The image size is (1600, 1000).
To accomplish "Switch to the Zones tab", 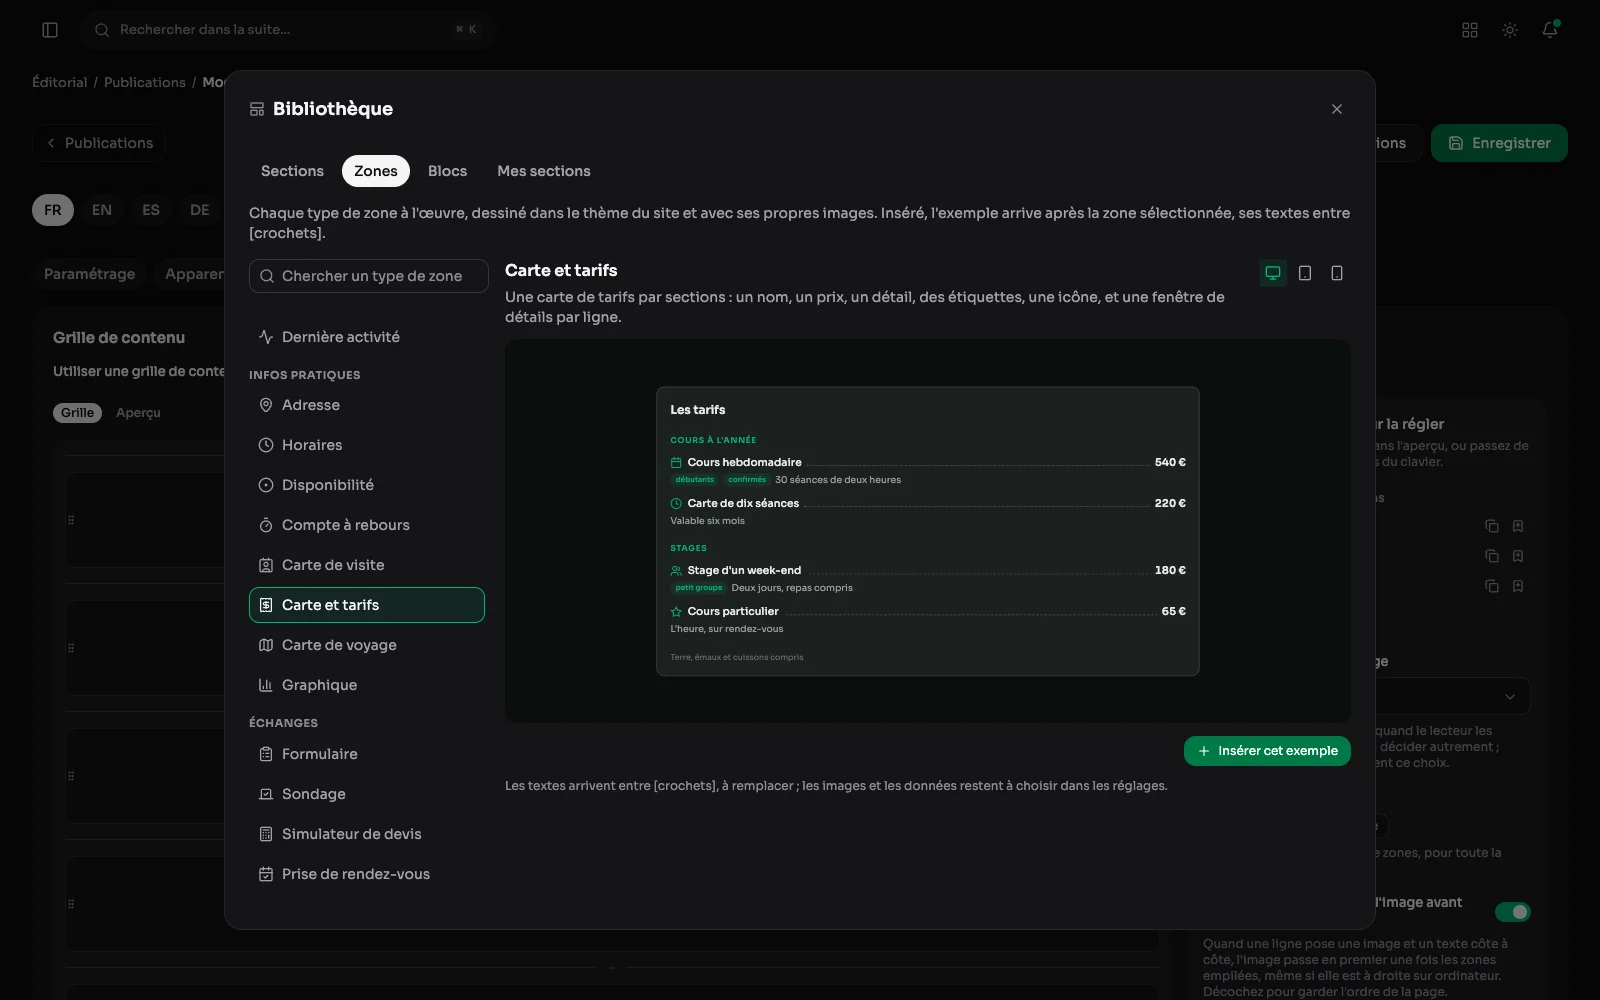I will pos(376,171).
